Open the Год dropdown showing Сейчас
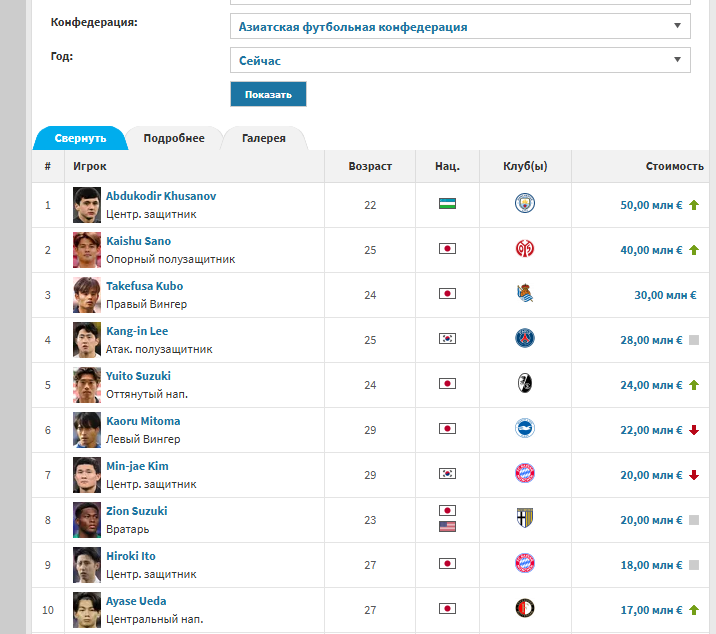 click(460, 60)
